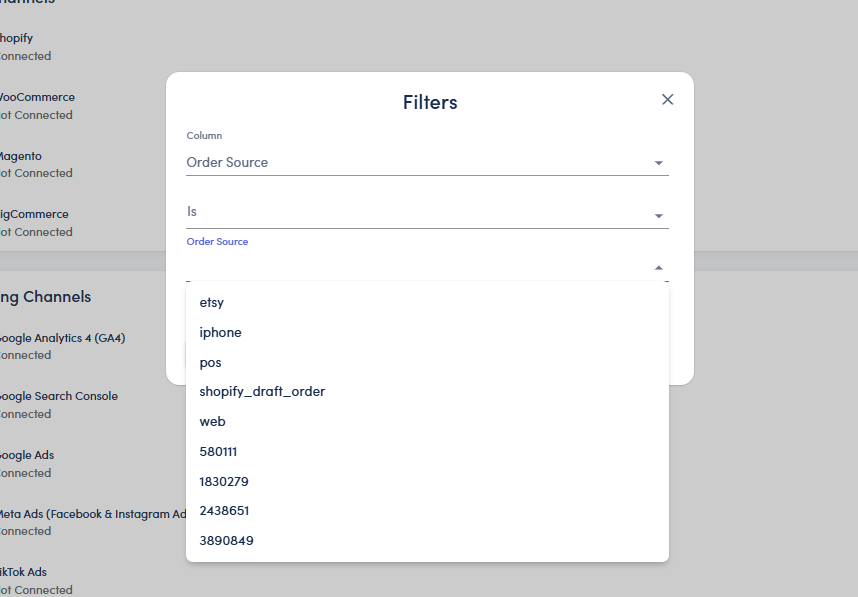Click the Is operator field

click(410, 212)
